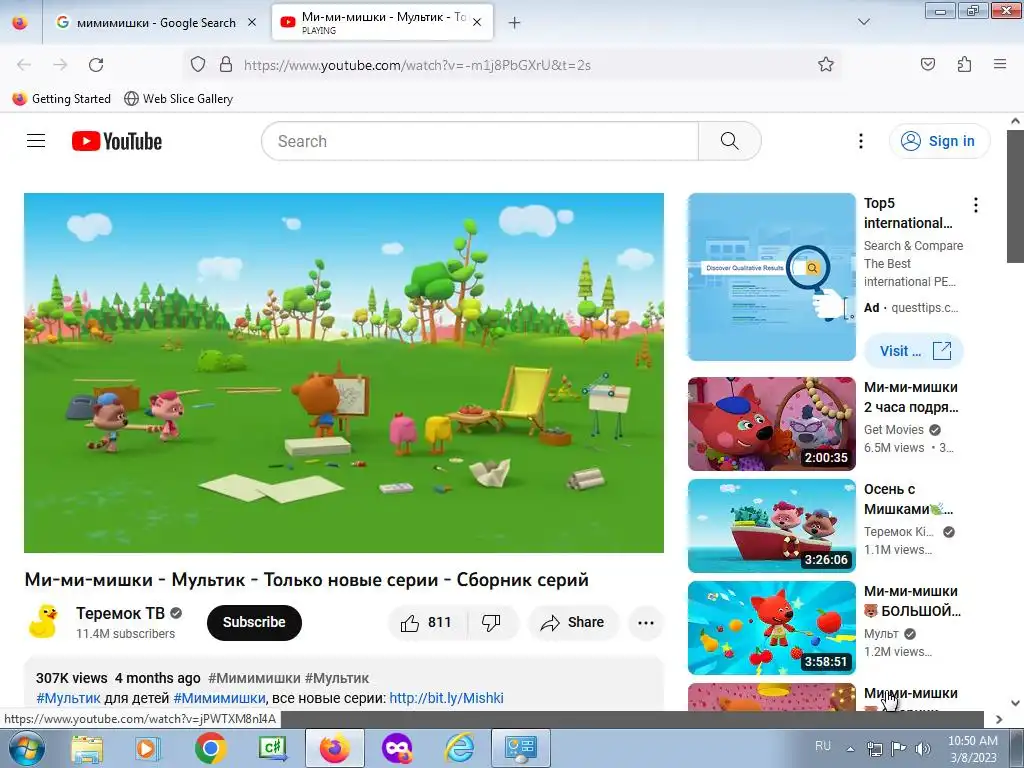The image size is (1024, 768).
Task: Click the search magnifier button
Action: coord(729,141)
